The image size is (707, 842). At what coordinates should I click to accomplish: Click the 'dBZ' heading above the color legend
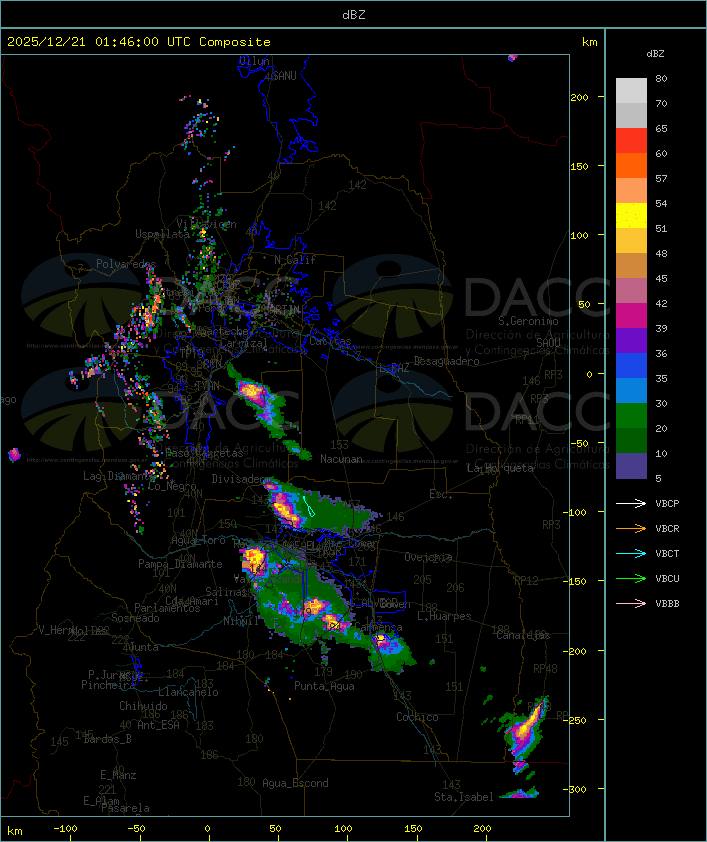pyautogui.click(x=655, y=54)
